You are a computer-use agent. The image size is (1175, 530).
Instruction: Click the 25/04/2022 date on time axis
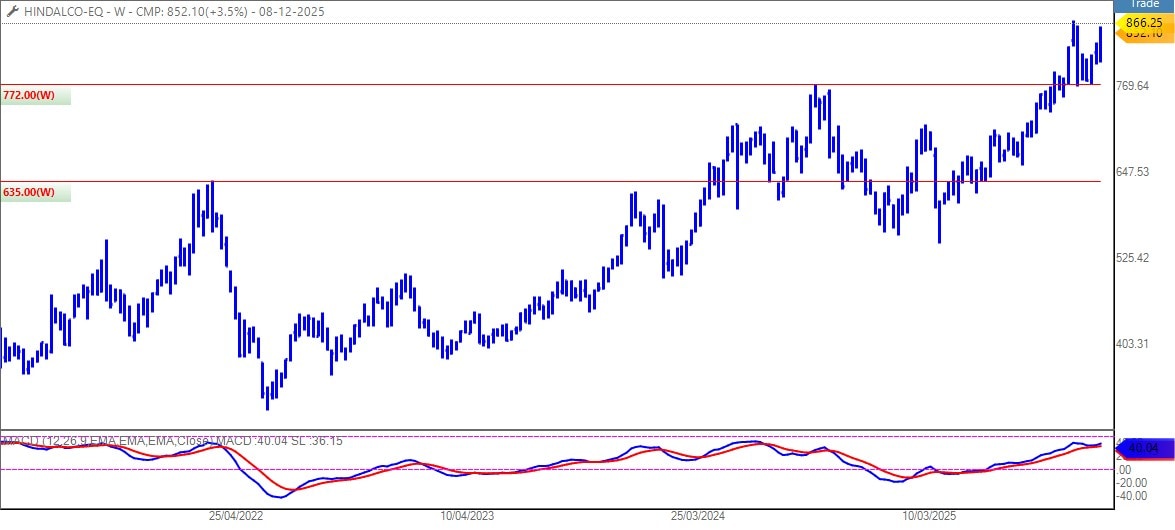[236, 517]
